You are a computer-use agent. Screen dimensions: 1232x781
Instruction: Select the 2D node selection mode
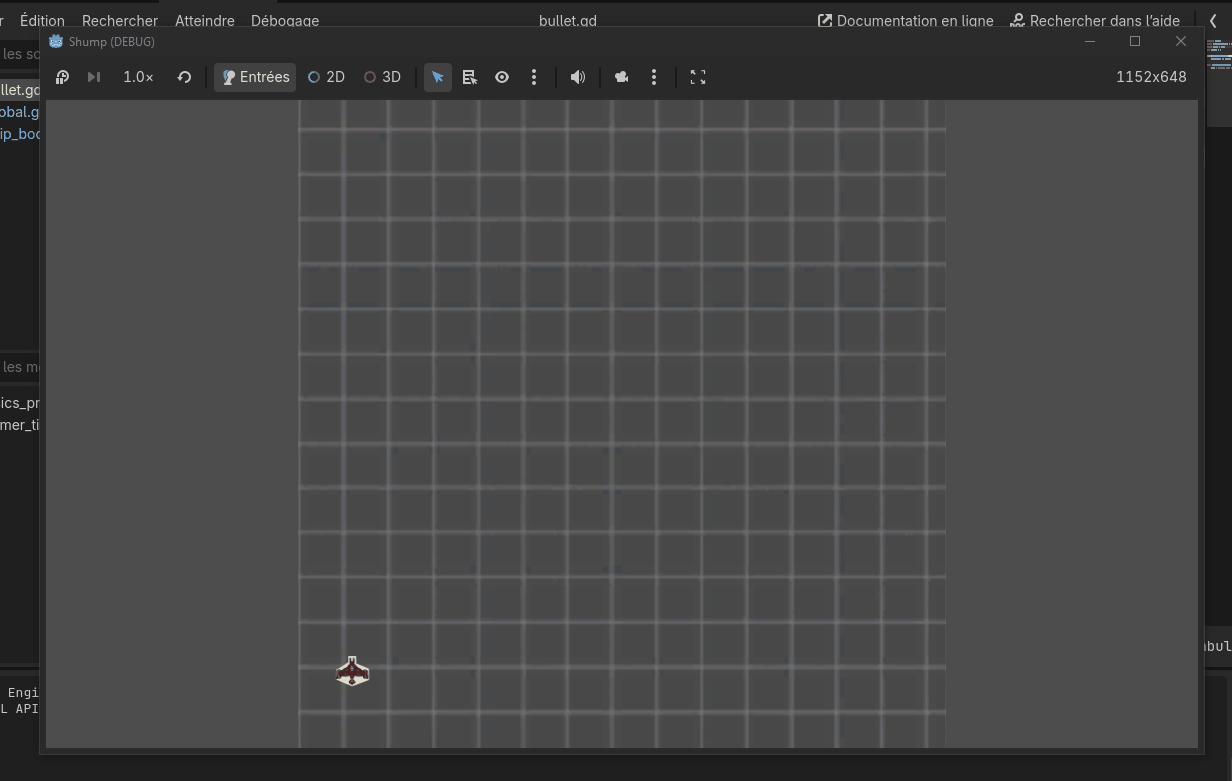tap(326, 77)
